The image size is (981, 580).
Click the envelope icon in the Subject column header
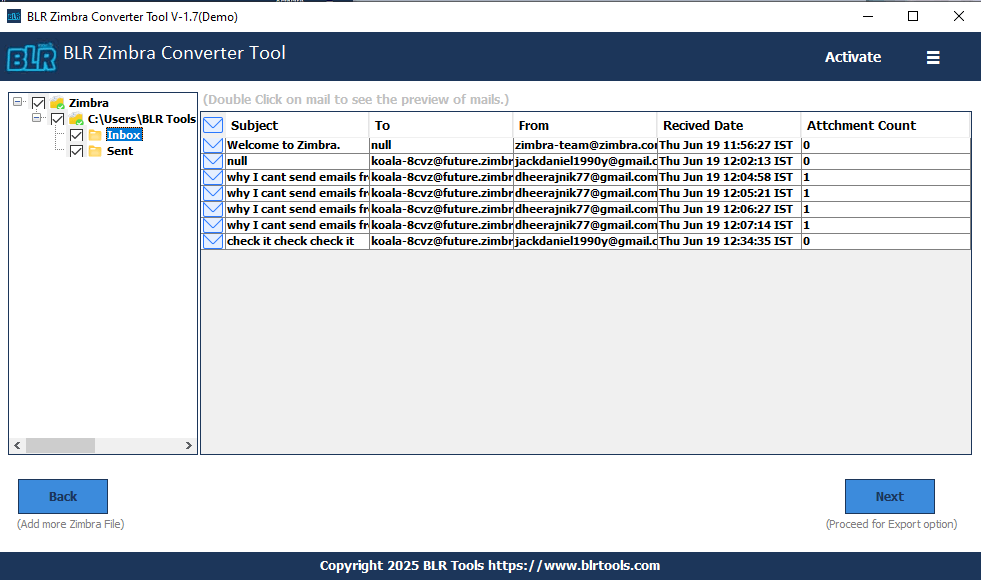pyautogui.click(x=212, y=125)
